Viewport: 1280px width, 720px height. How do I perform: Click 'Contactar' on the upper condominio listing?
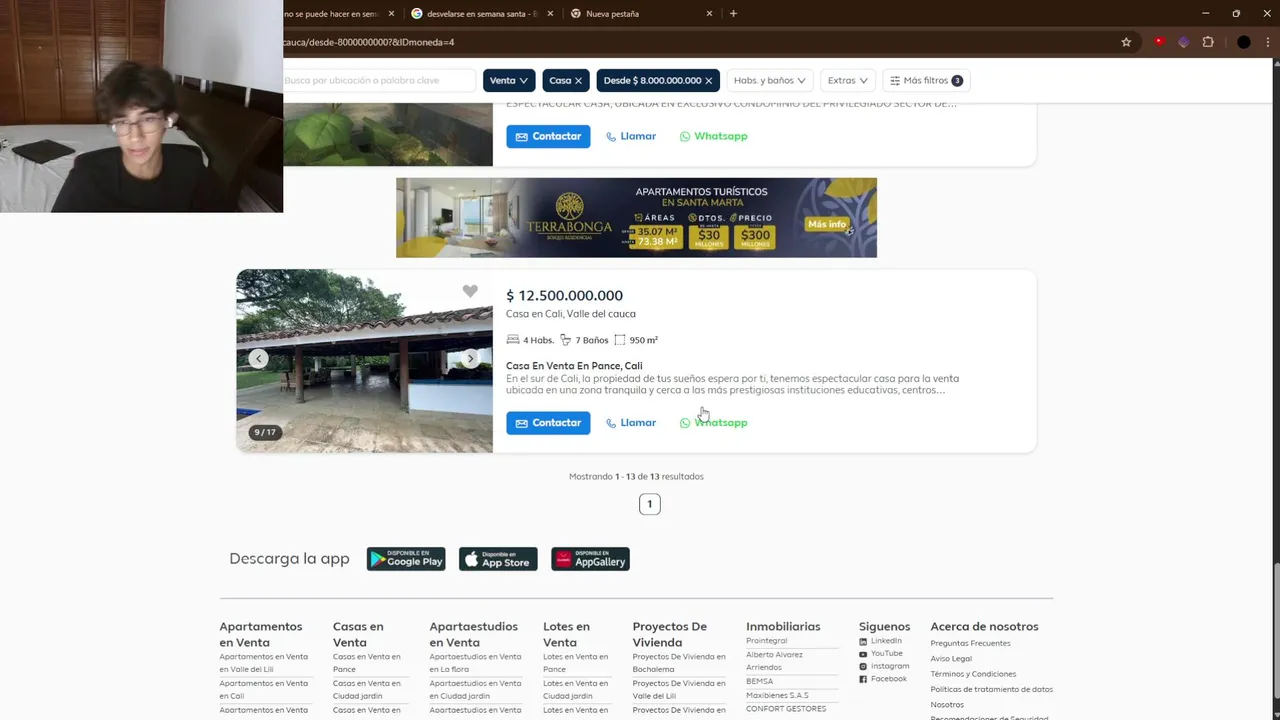(548, 136)
